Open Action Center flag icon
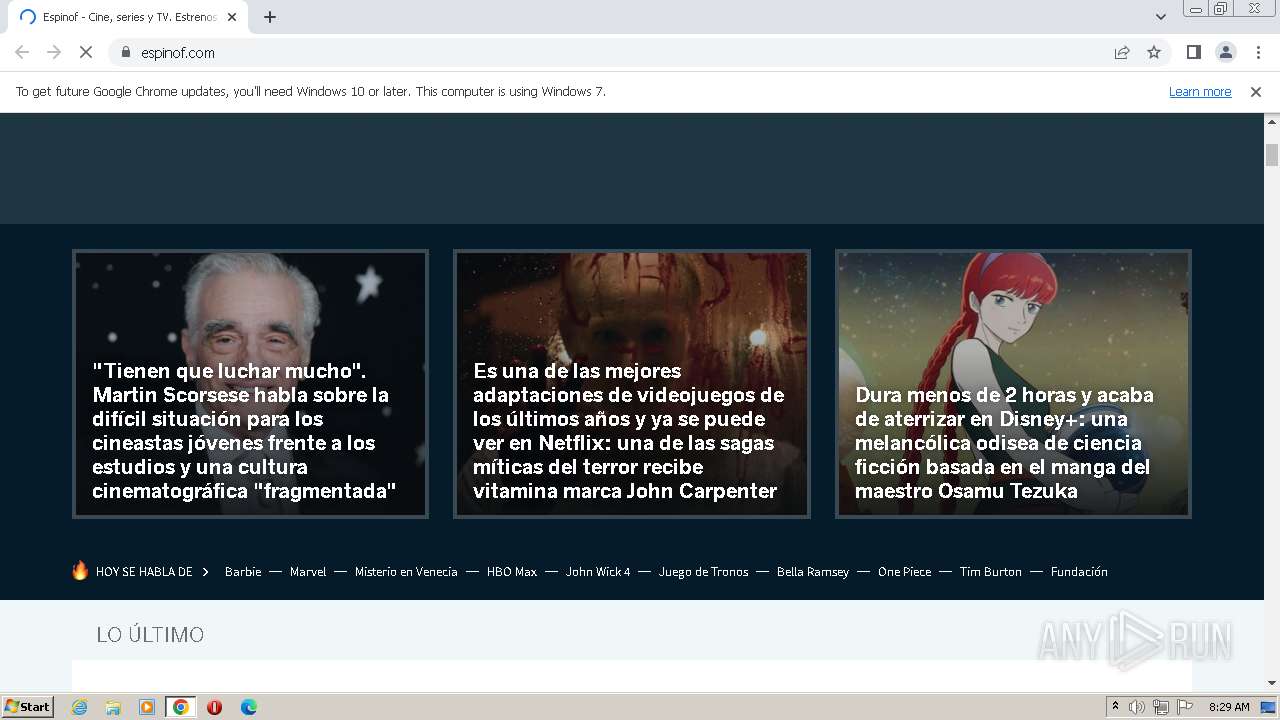This screenshot has width=1280, height=720. pyautogui.click(x=1185, y=707)
